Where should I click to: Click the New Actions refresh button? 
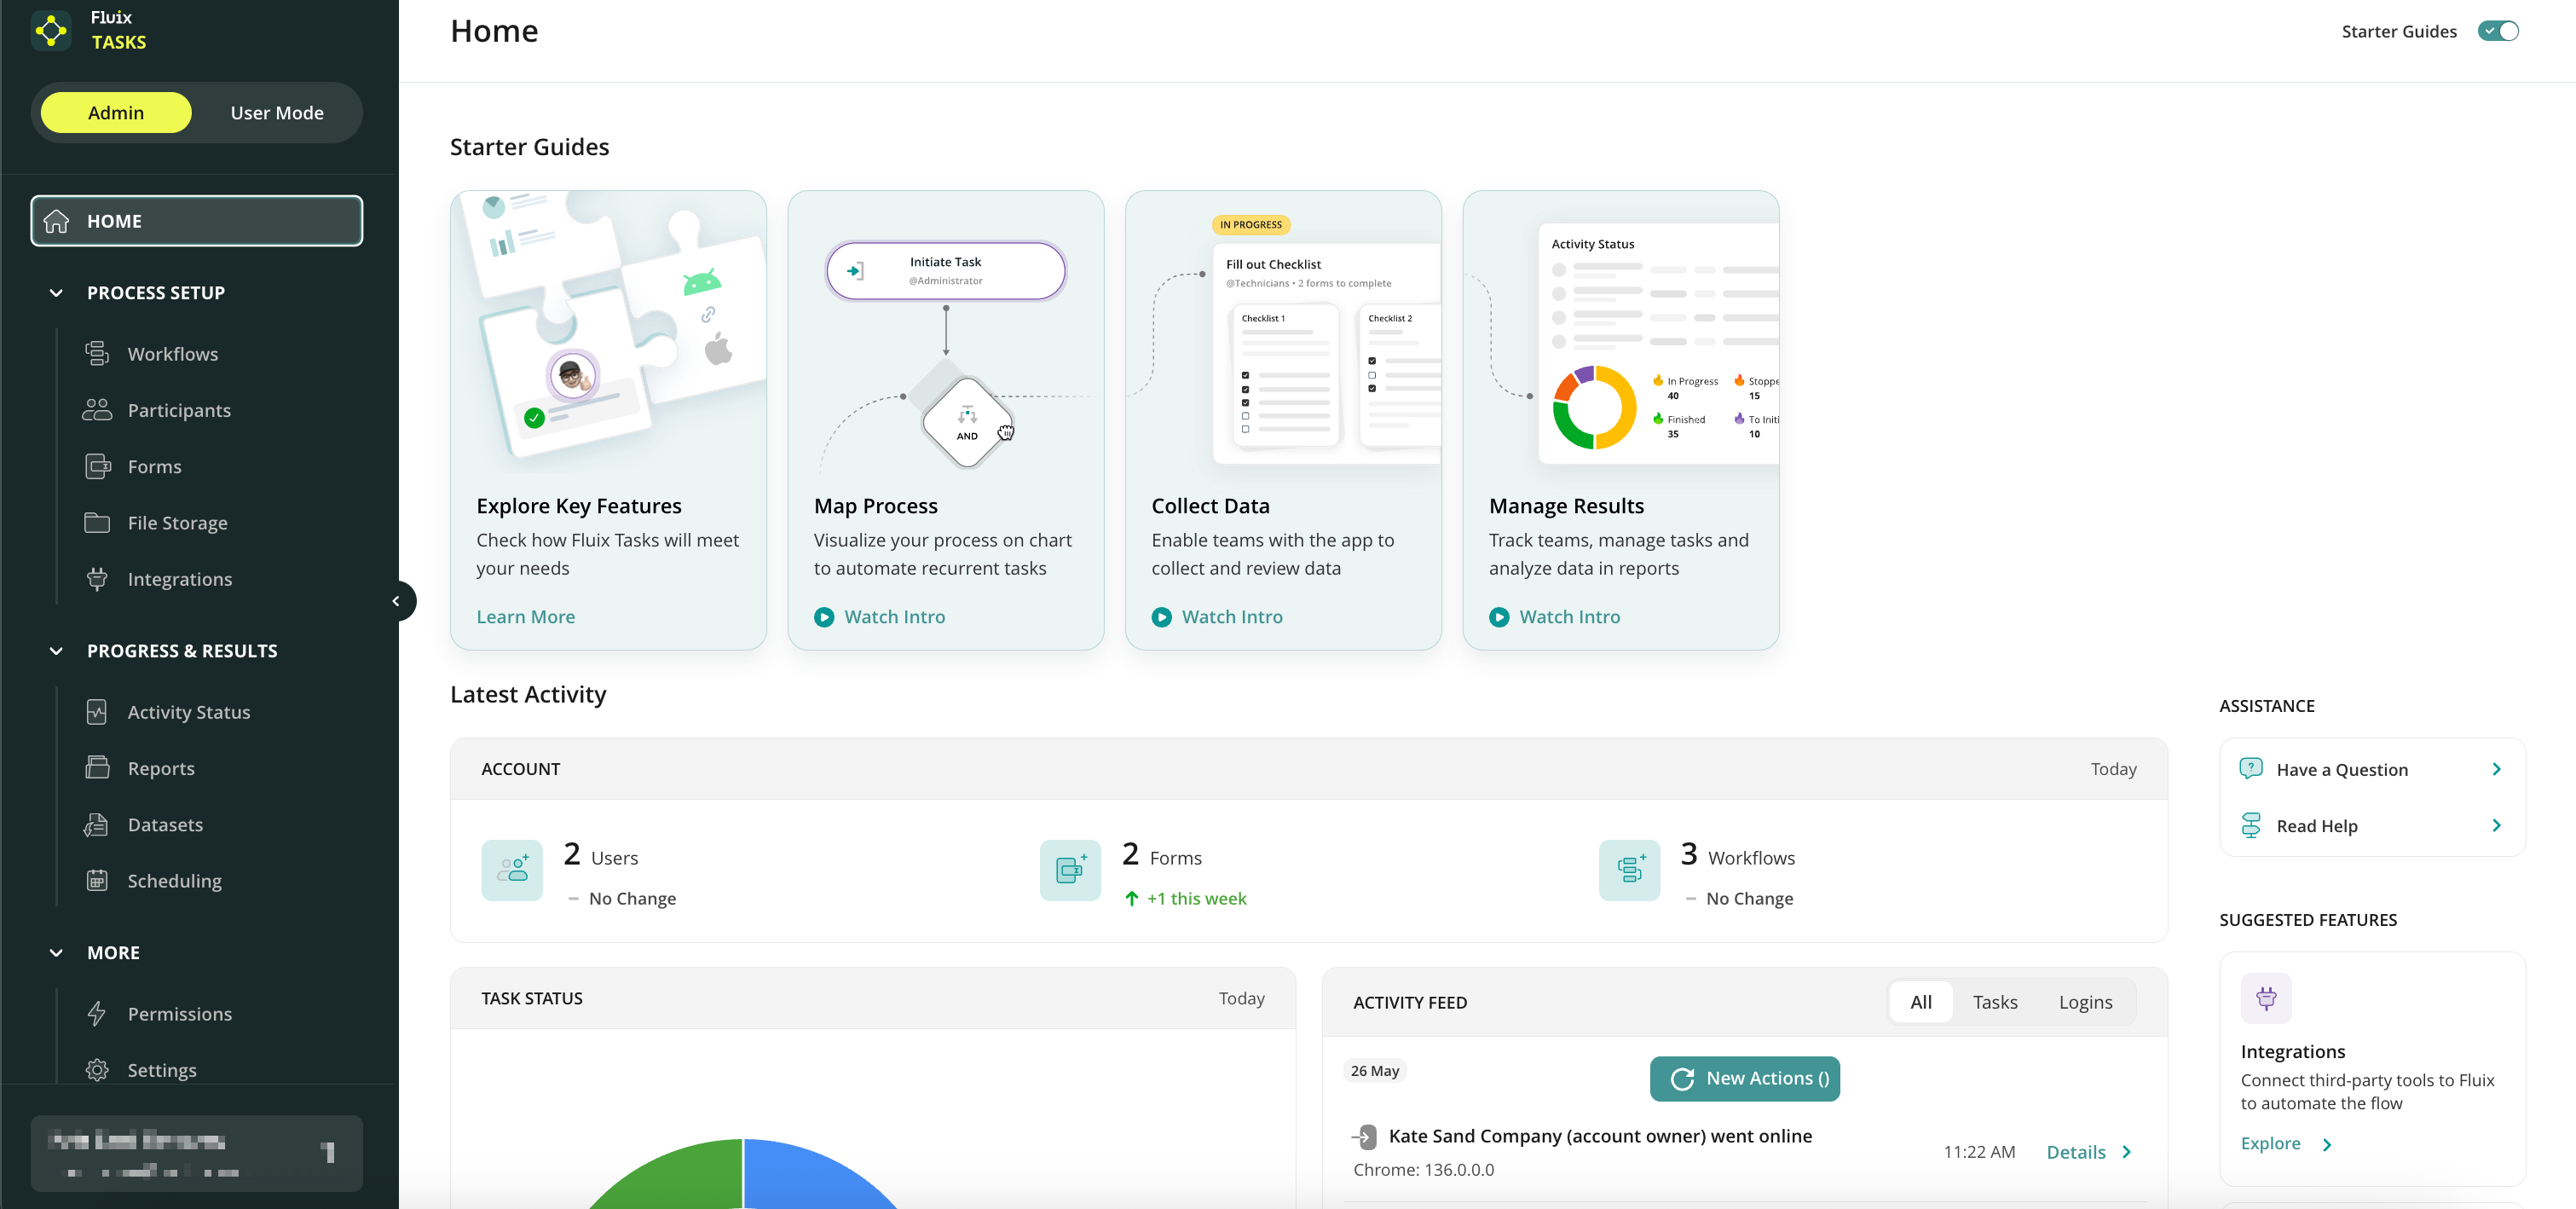pos(1744,1078)
